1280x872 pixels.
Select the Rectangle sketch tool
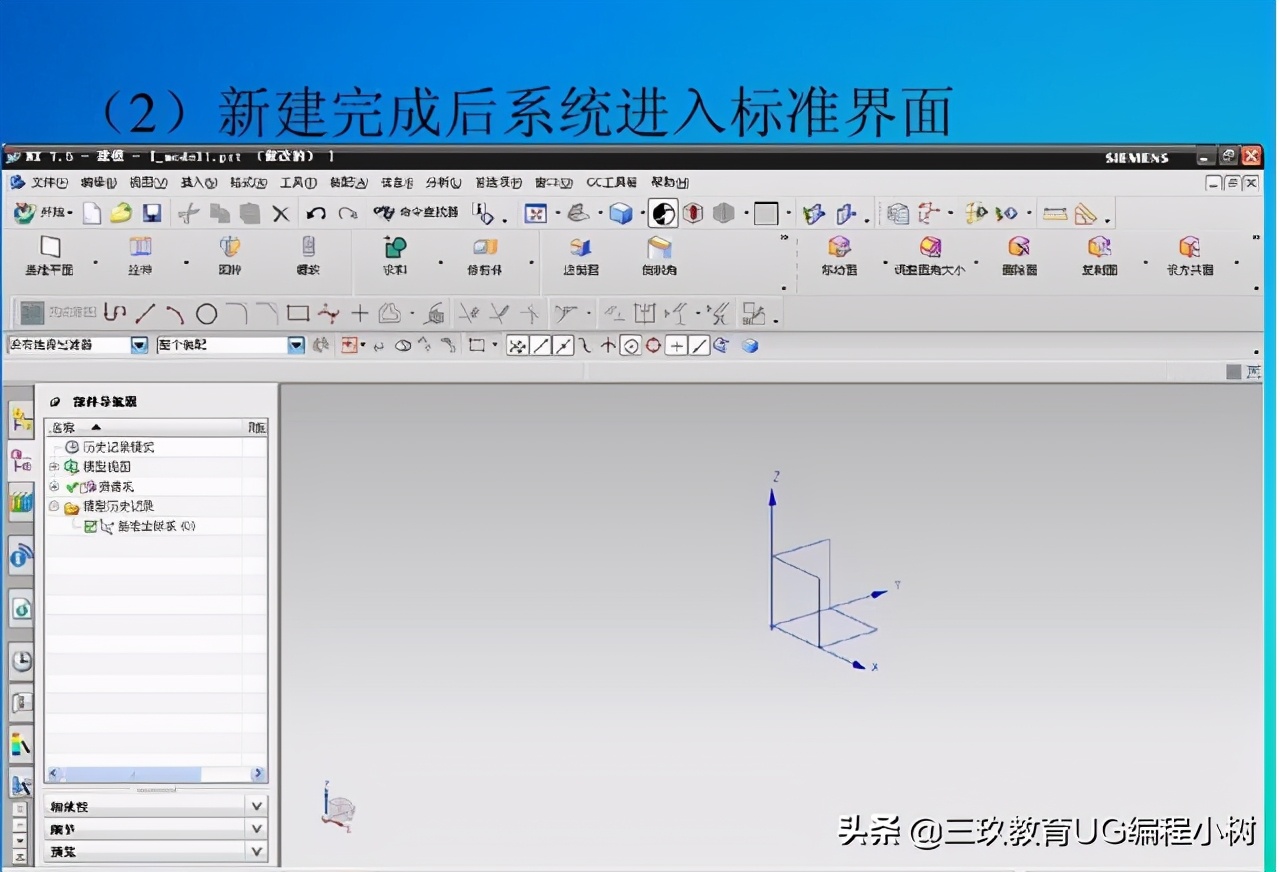(x=297, y=315)
